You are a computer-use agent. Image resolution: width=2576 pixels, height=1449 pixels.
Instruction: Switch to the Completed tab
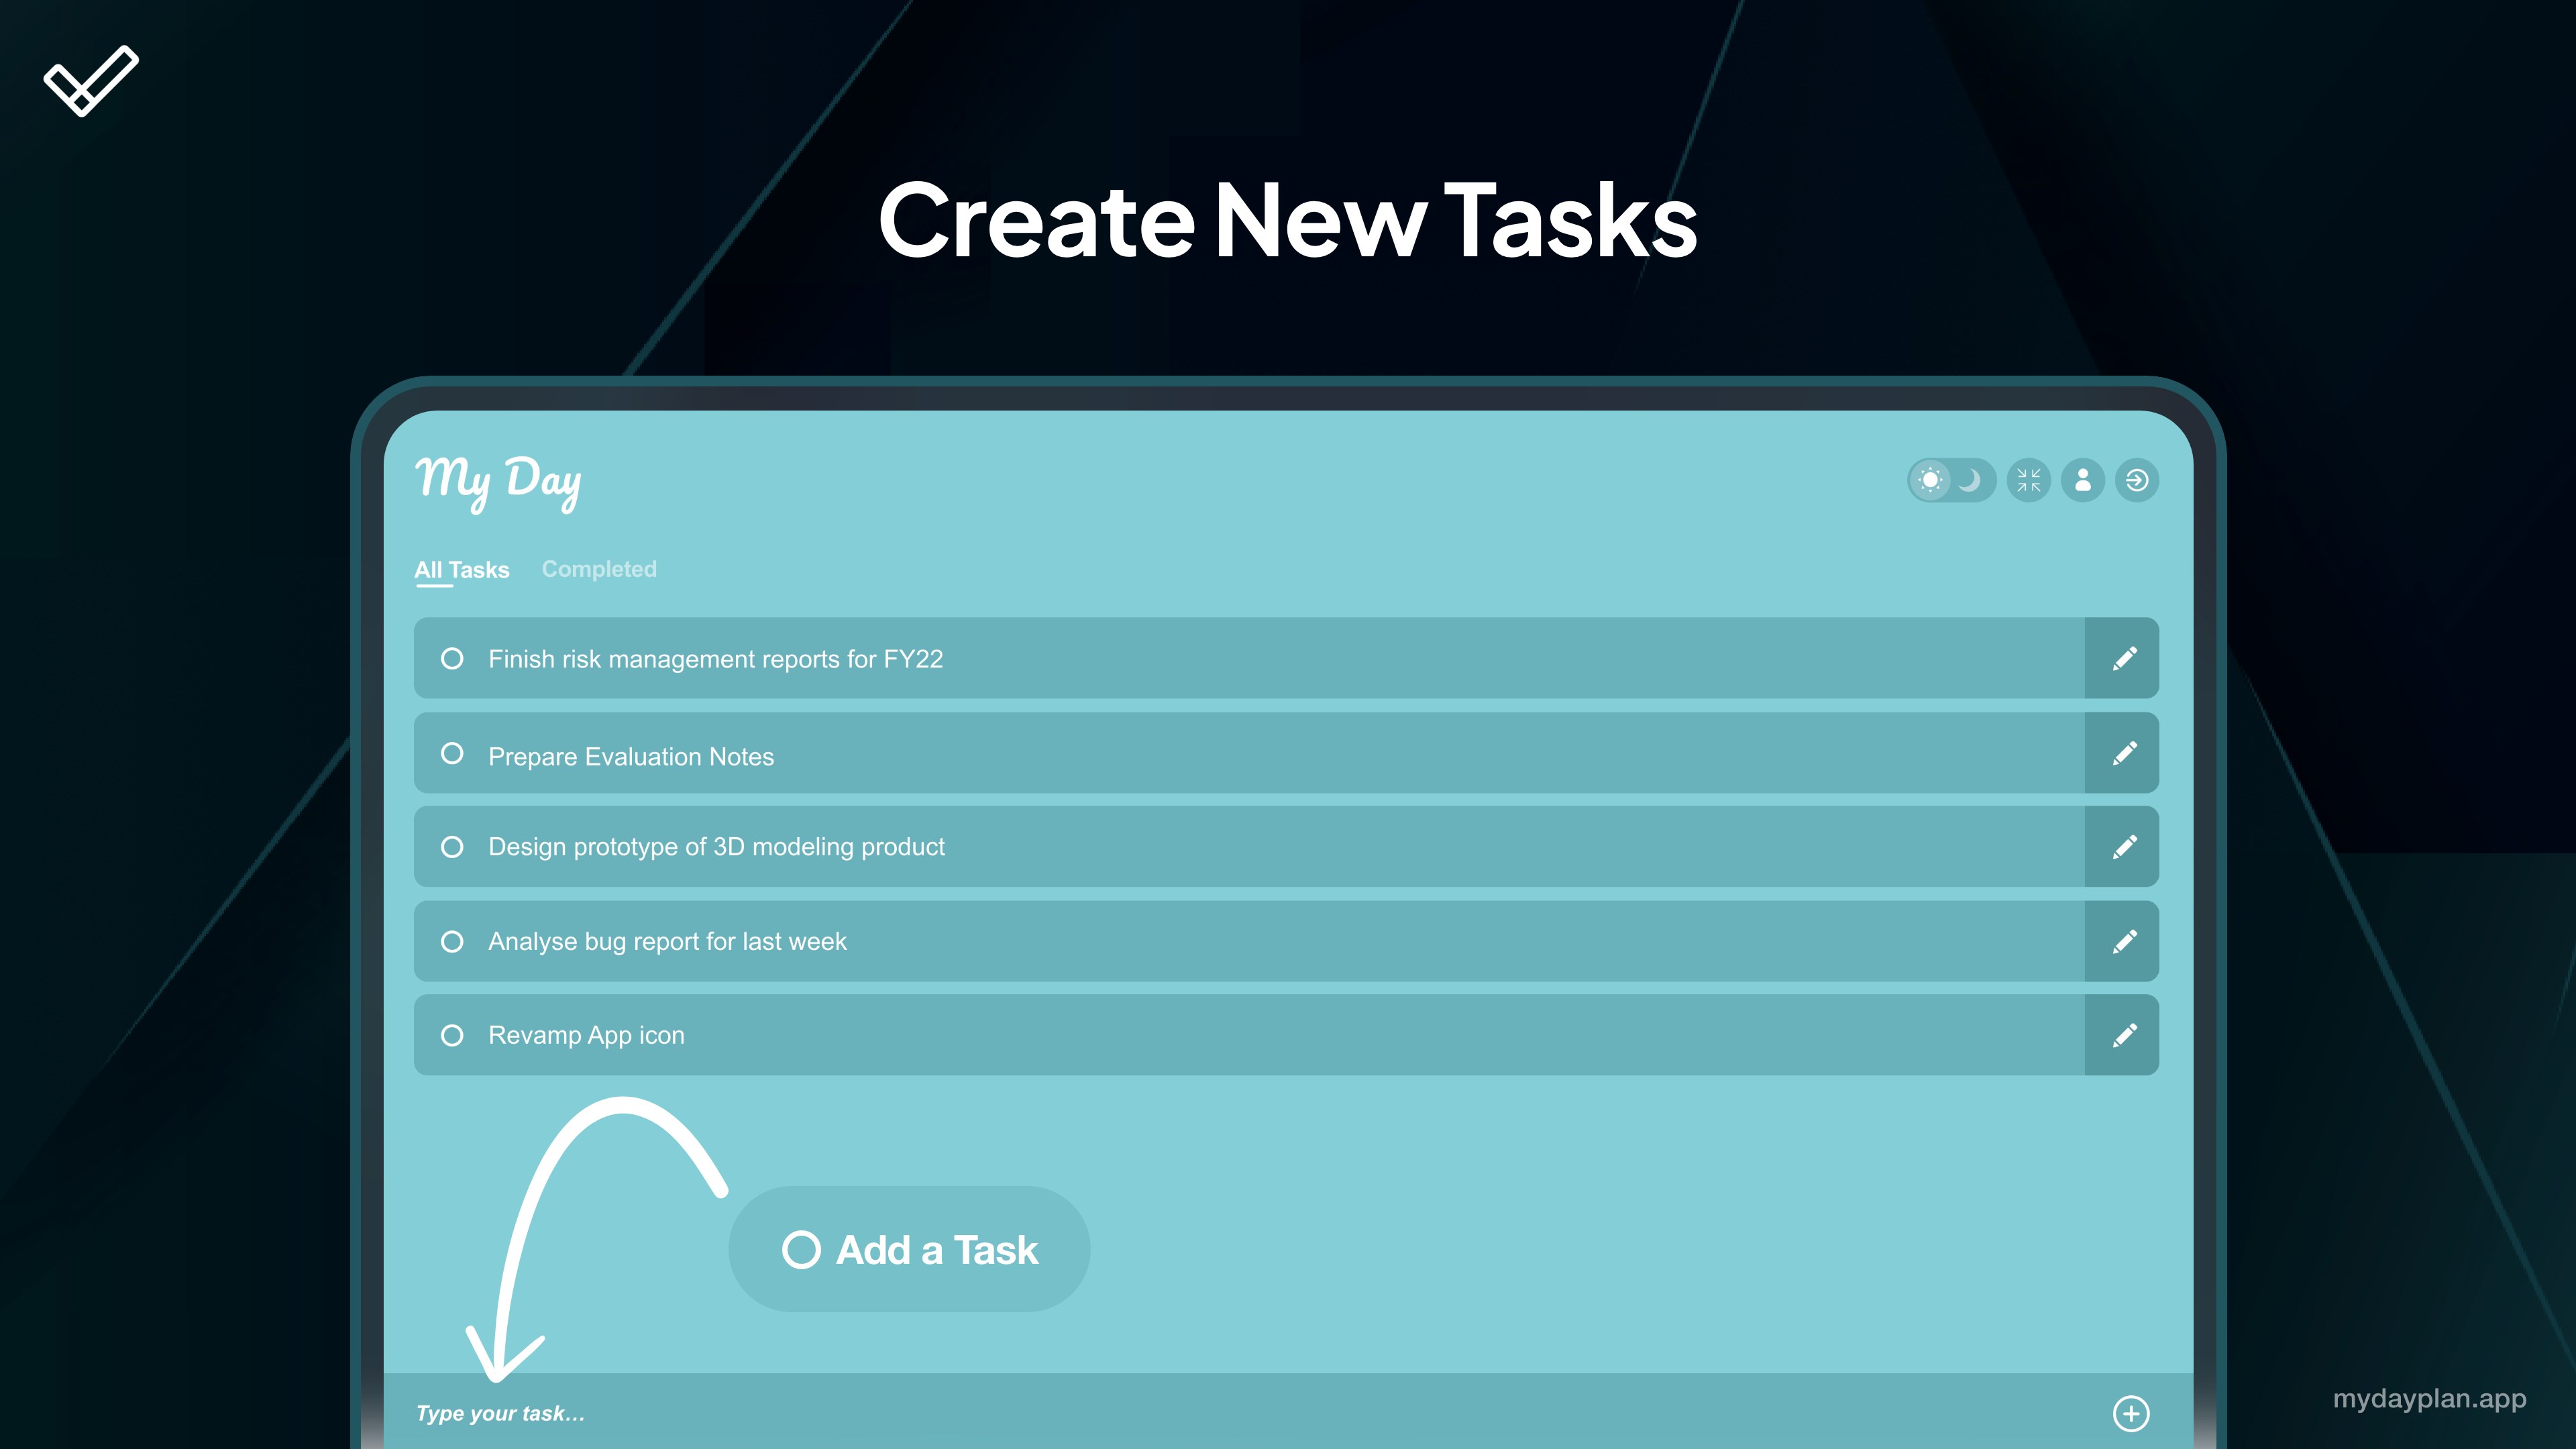(x=599, y=569)
